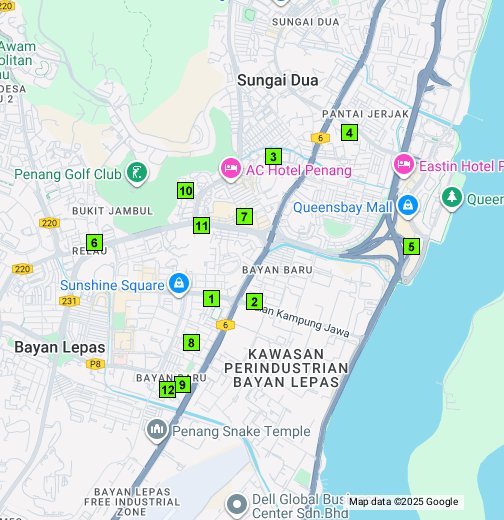Click the green park tree icon

(452, 199)
